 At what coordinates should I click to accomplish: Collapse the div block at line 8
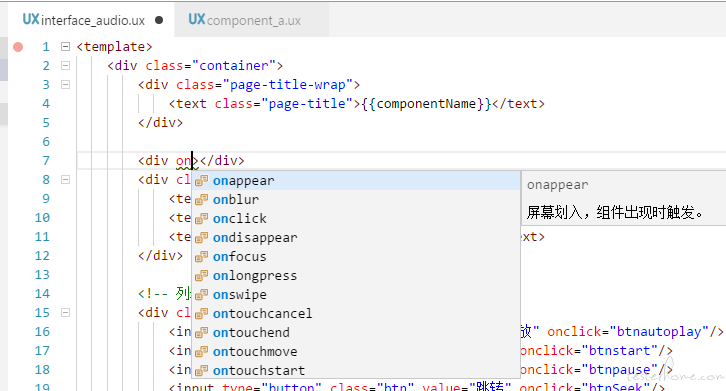coord(65,179)
